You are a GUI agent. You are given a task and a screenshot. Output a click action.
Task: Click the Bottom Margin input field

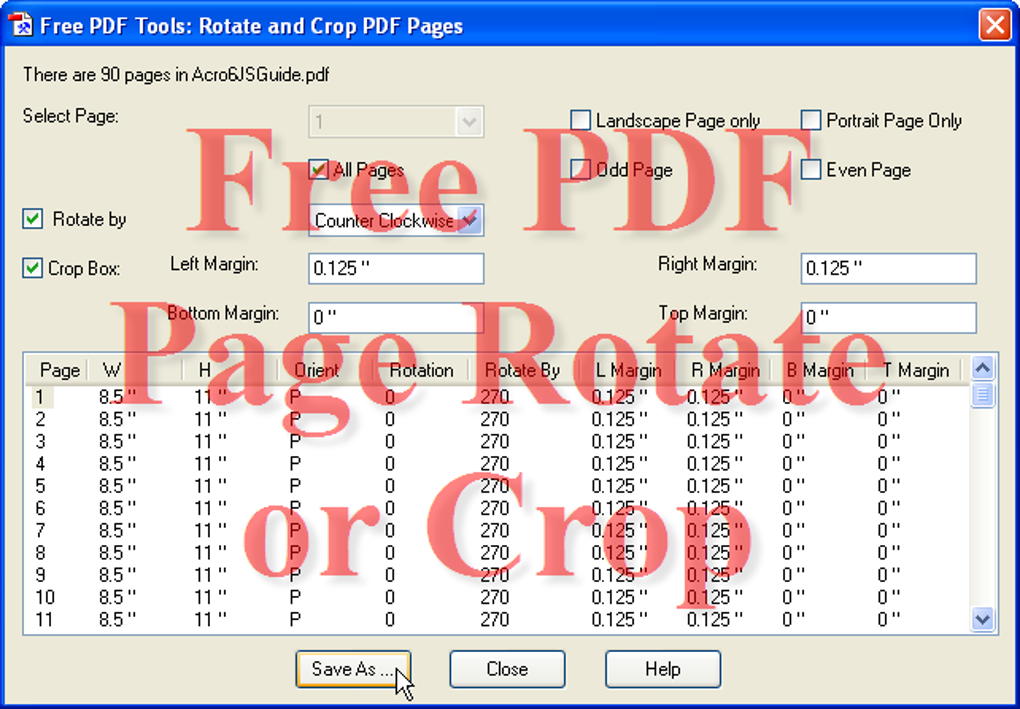pyautogui.click(x=396, y=317)
